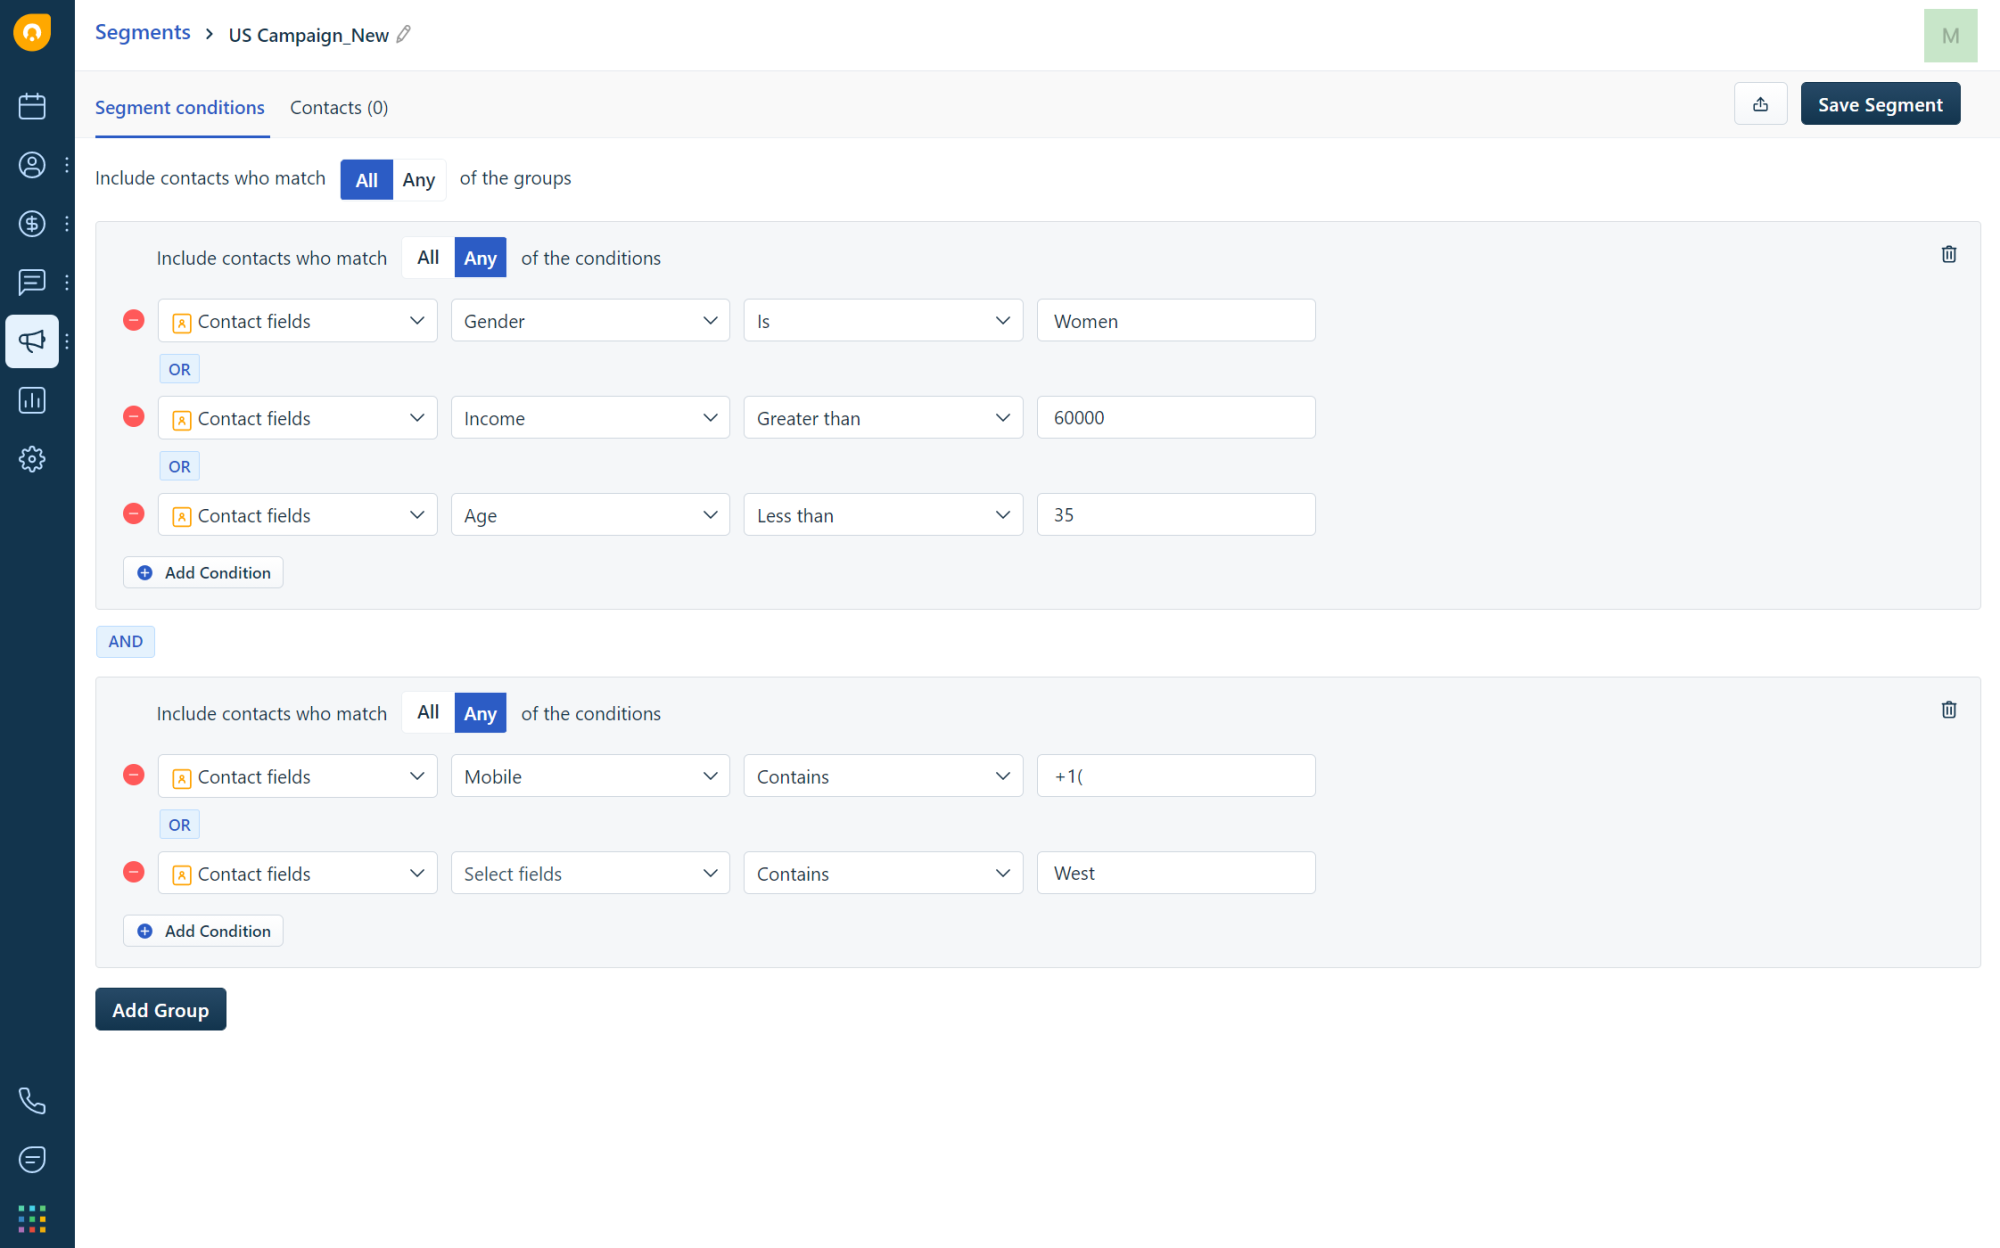Open the reports chart sidebar icon
The width and height of the screenshot is (2000, 1248).
[32, 400]
